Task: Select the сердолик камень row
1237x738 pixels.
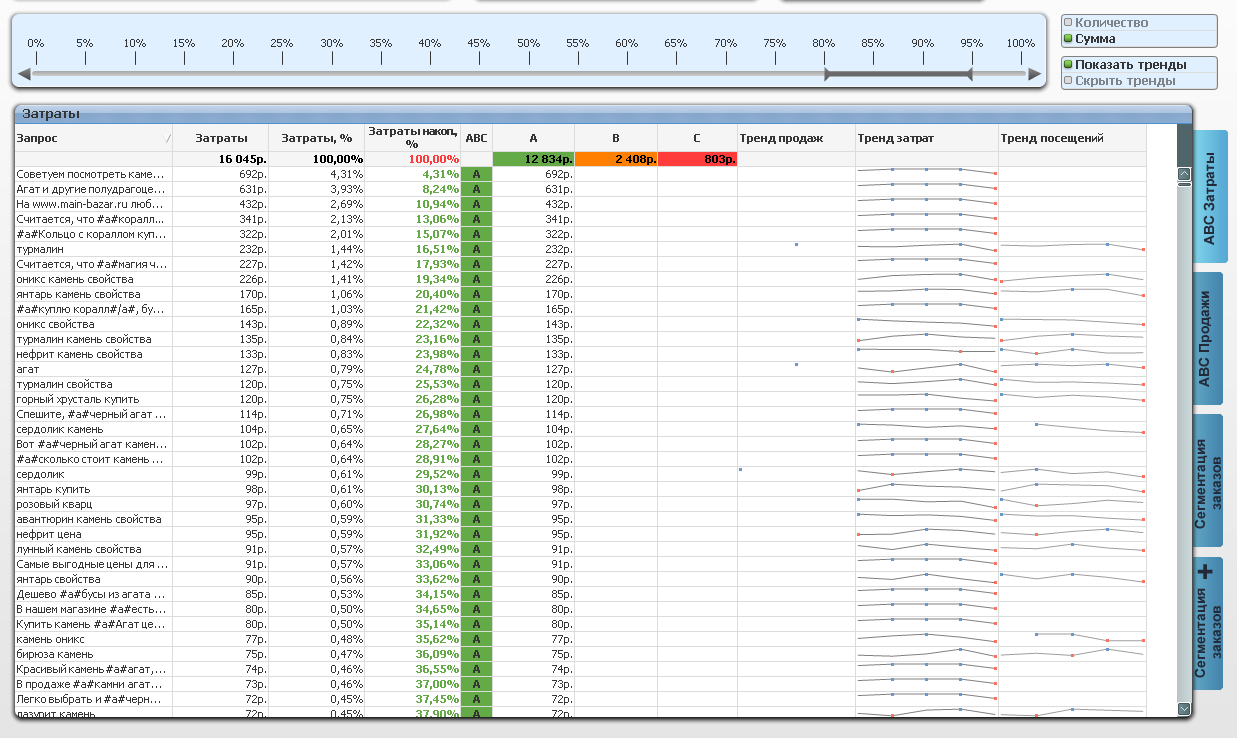Action: tap(93, 429)
